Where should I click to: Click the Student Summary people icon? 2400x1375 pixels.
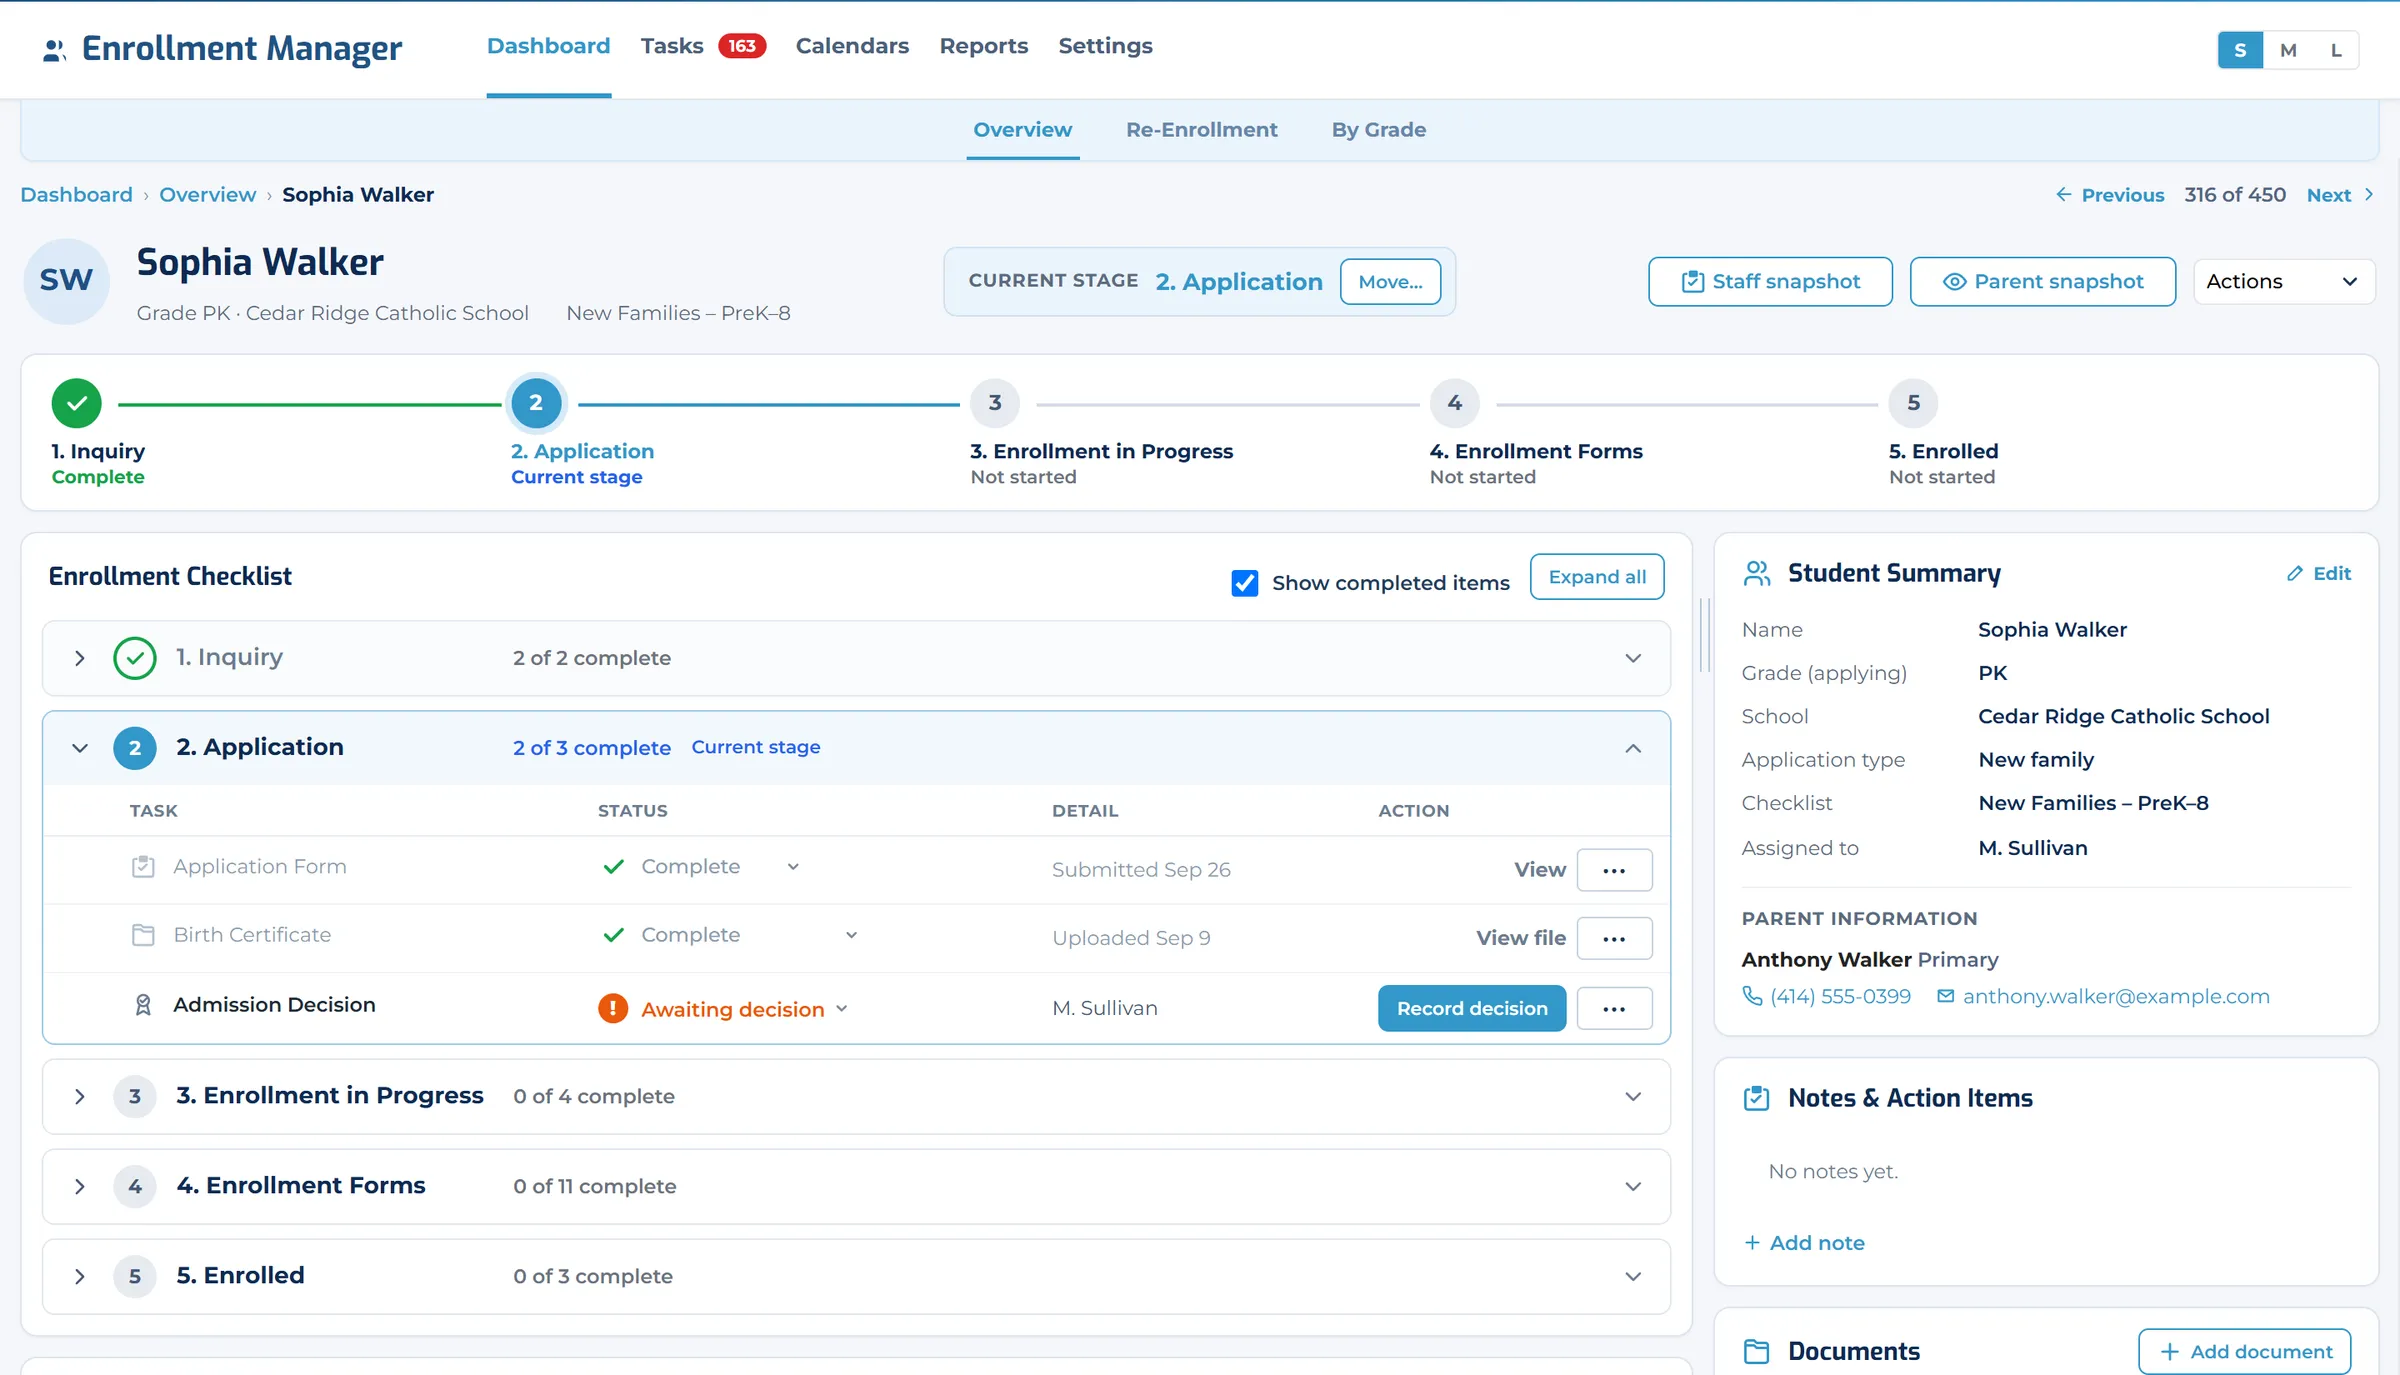pos(1757,573)
